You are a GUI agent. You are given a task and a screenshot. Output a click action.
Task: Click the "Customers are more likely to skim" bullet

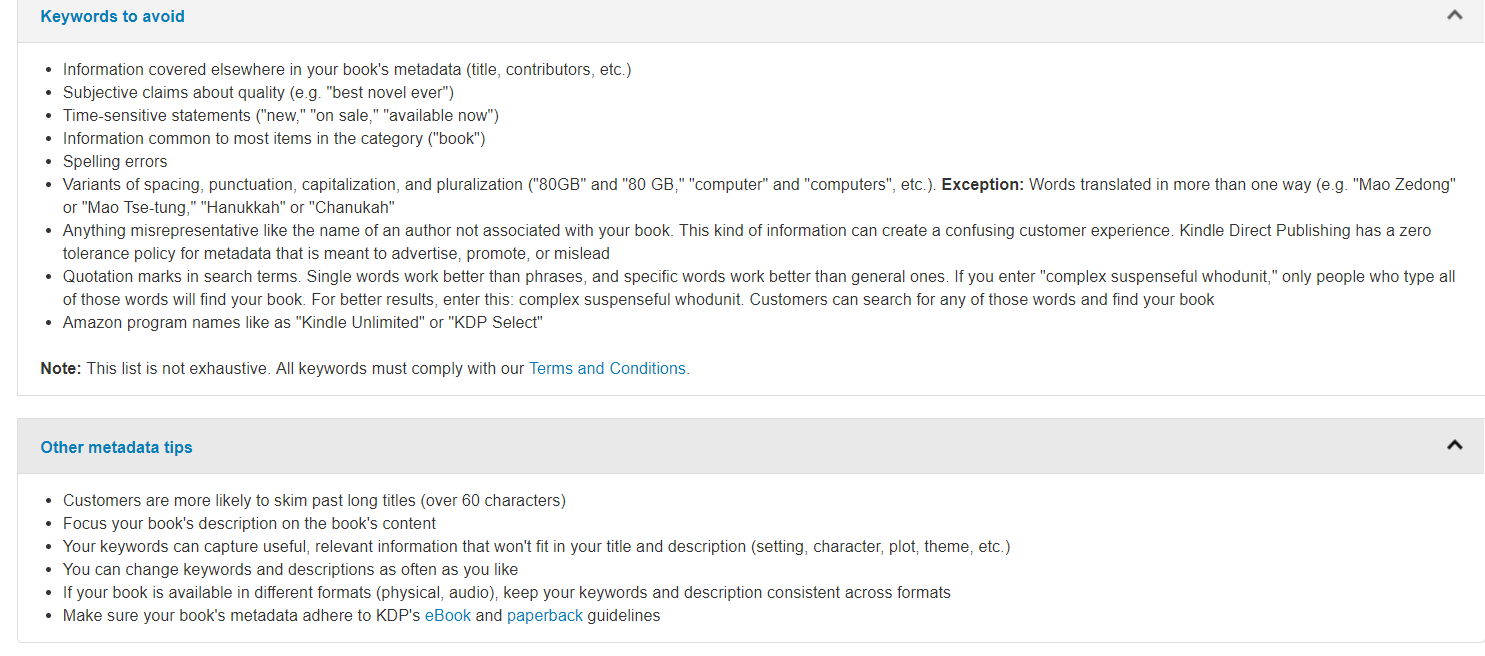tap(314, 501)
